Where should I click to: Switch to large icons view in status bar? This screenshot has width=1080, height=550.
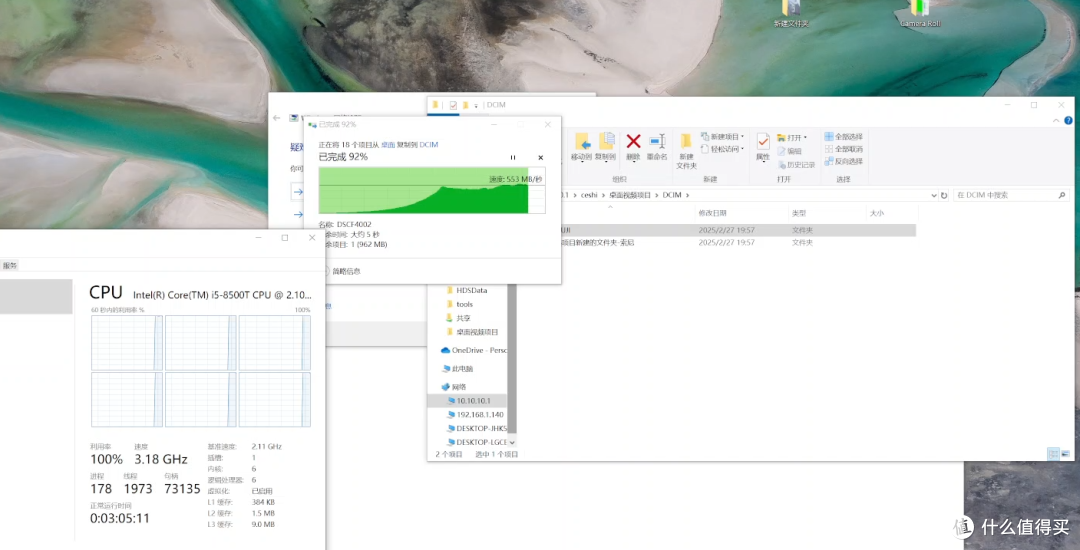[x=1066, y=454]
